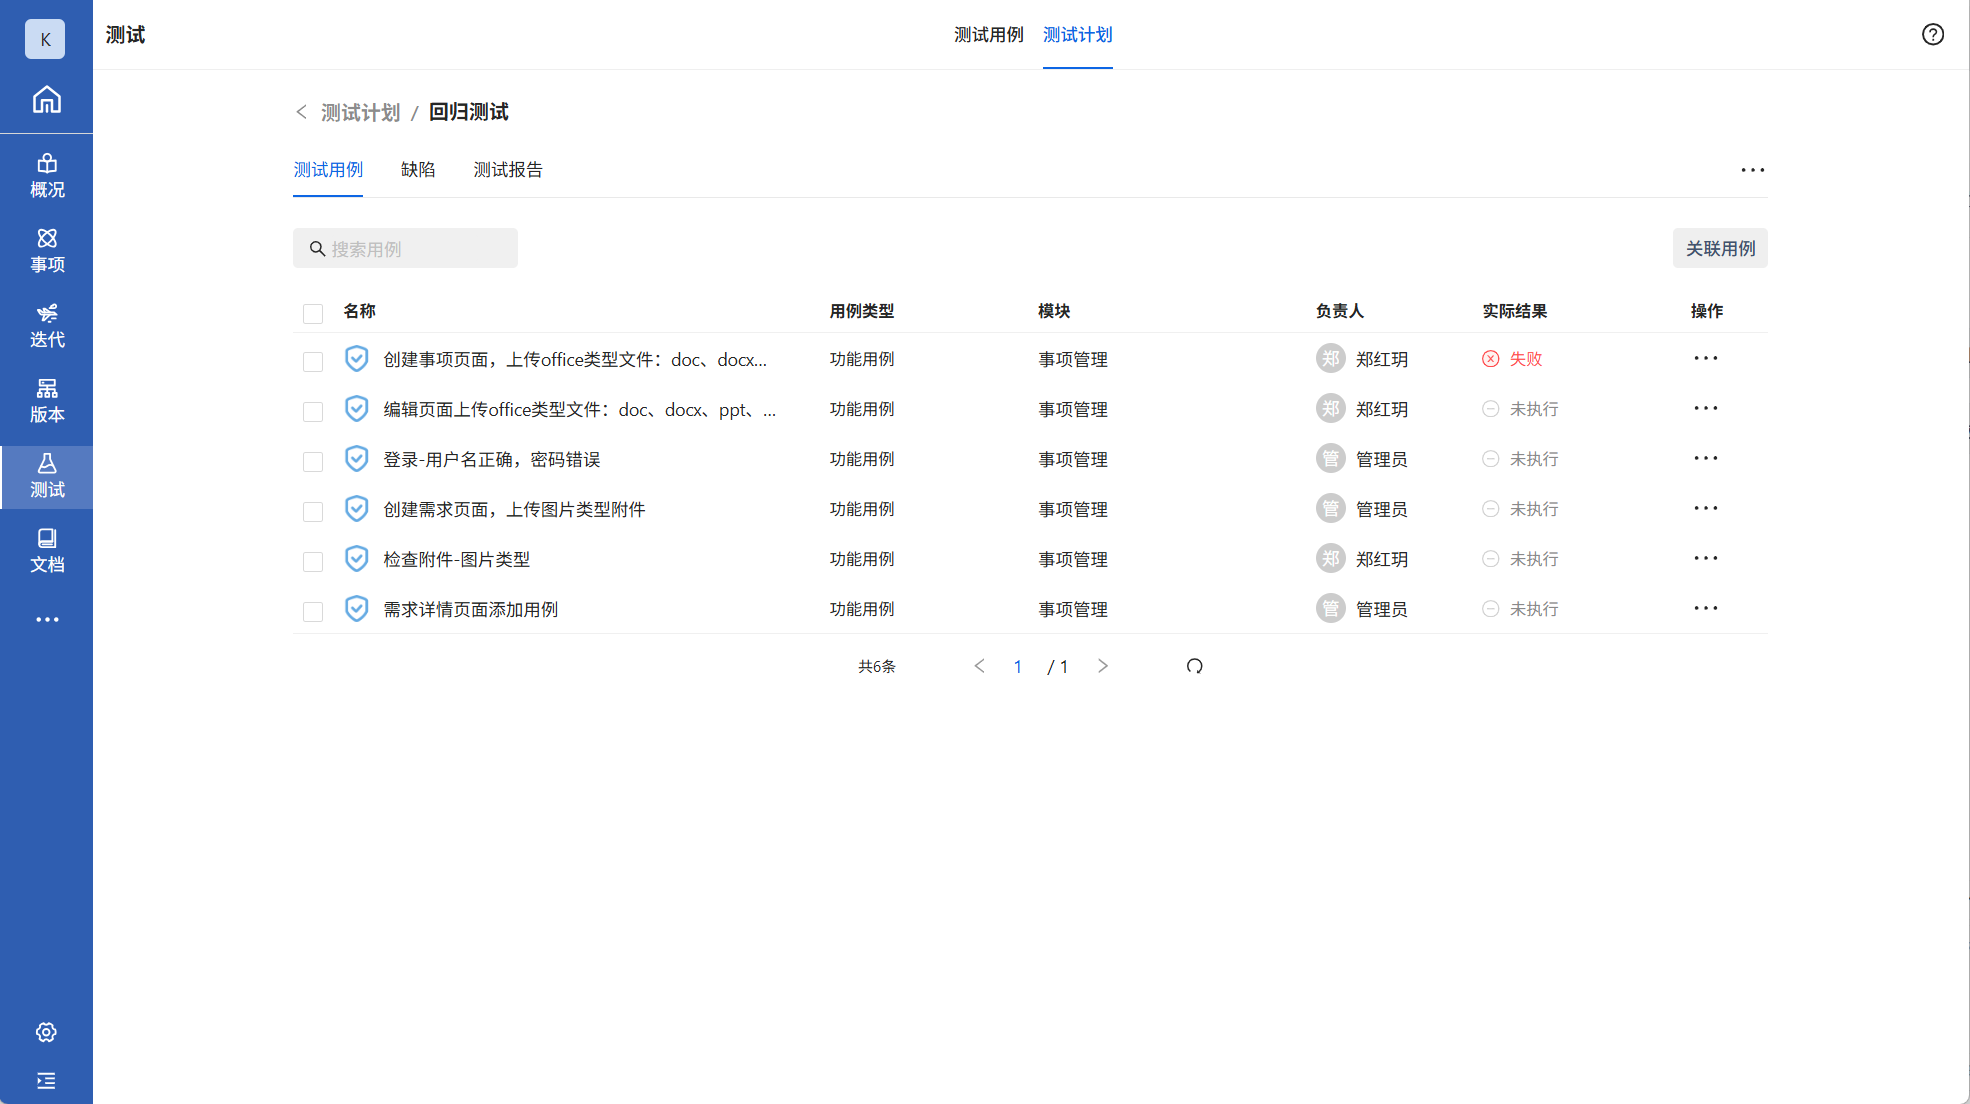The width and height of the screenshot is (1970, 1104).
Task: Open 概况 overview in sidebar
Action: click(x=46, y=175)
